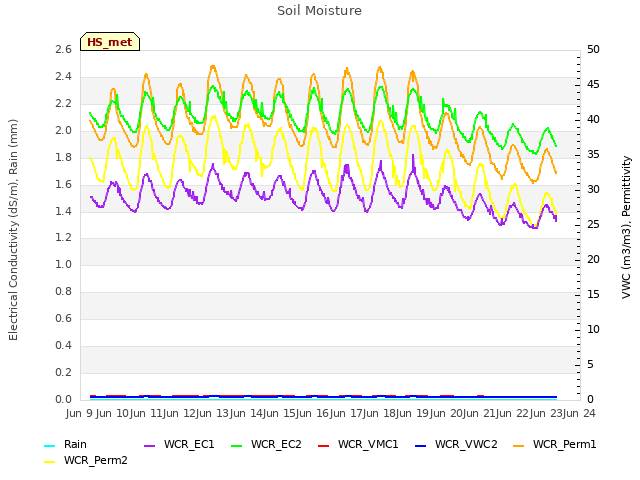Click the cyan Rain legend swatch
The height and width of the screenshot is (480, 640).
[x=49, y=445]
